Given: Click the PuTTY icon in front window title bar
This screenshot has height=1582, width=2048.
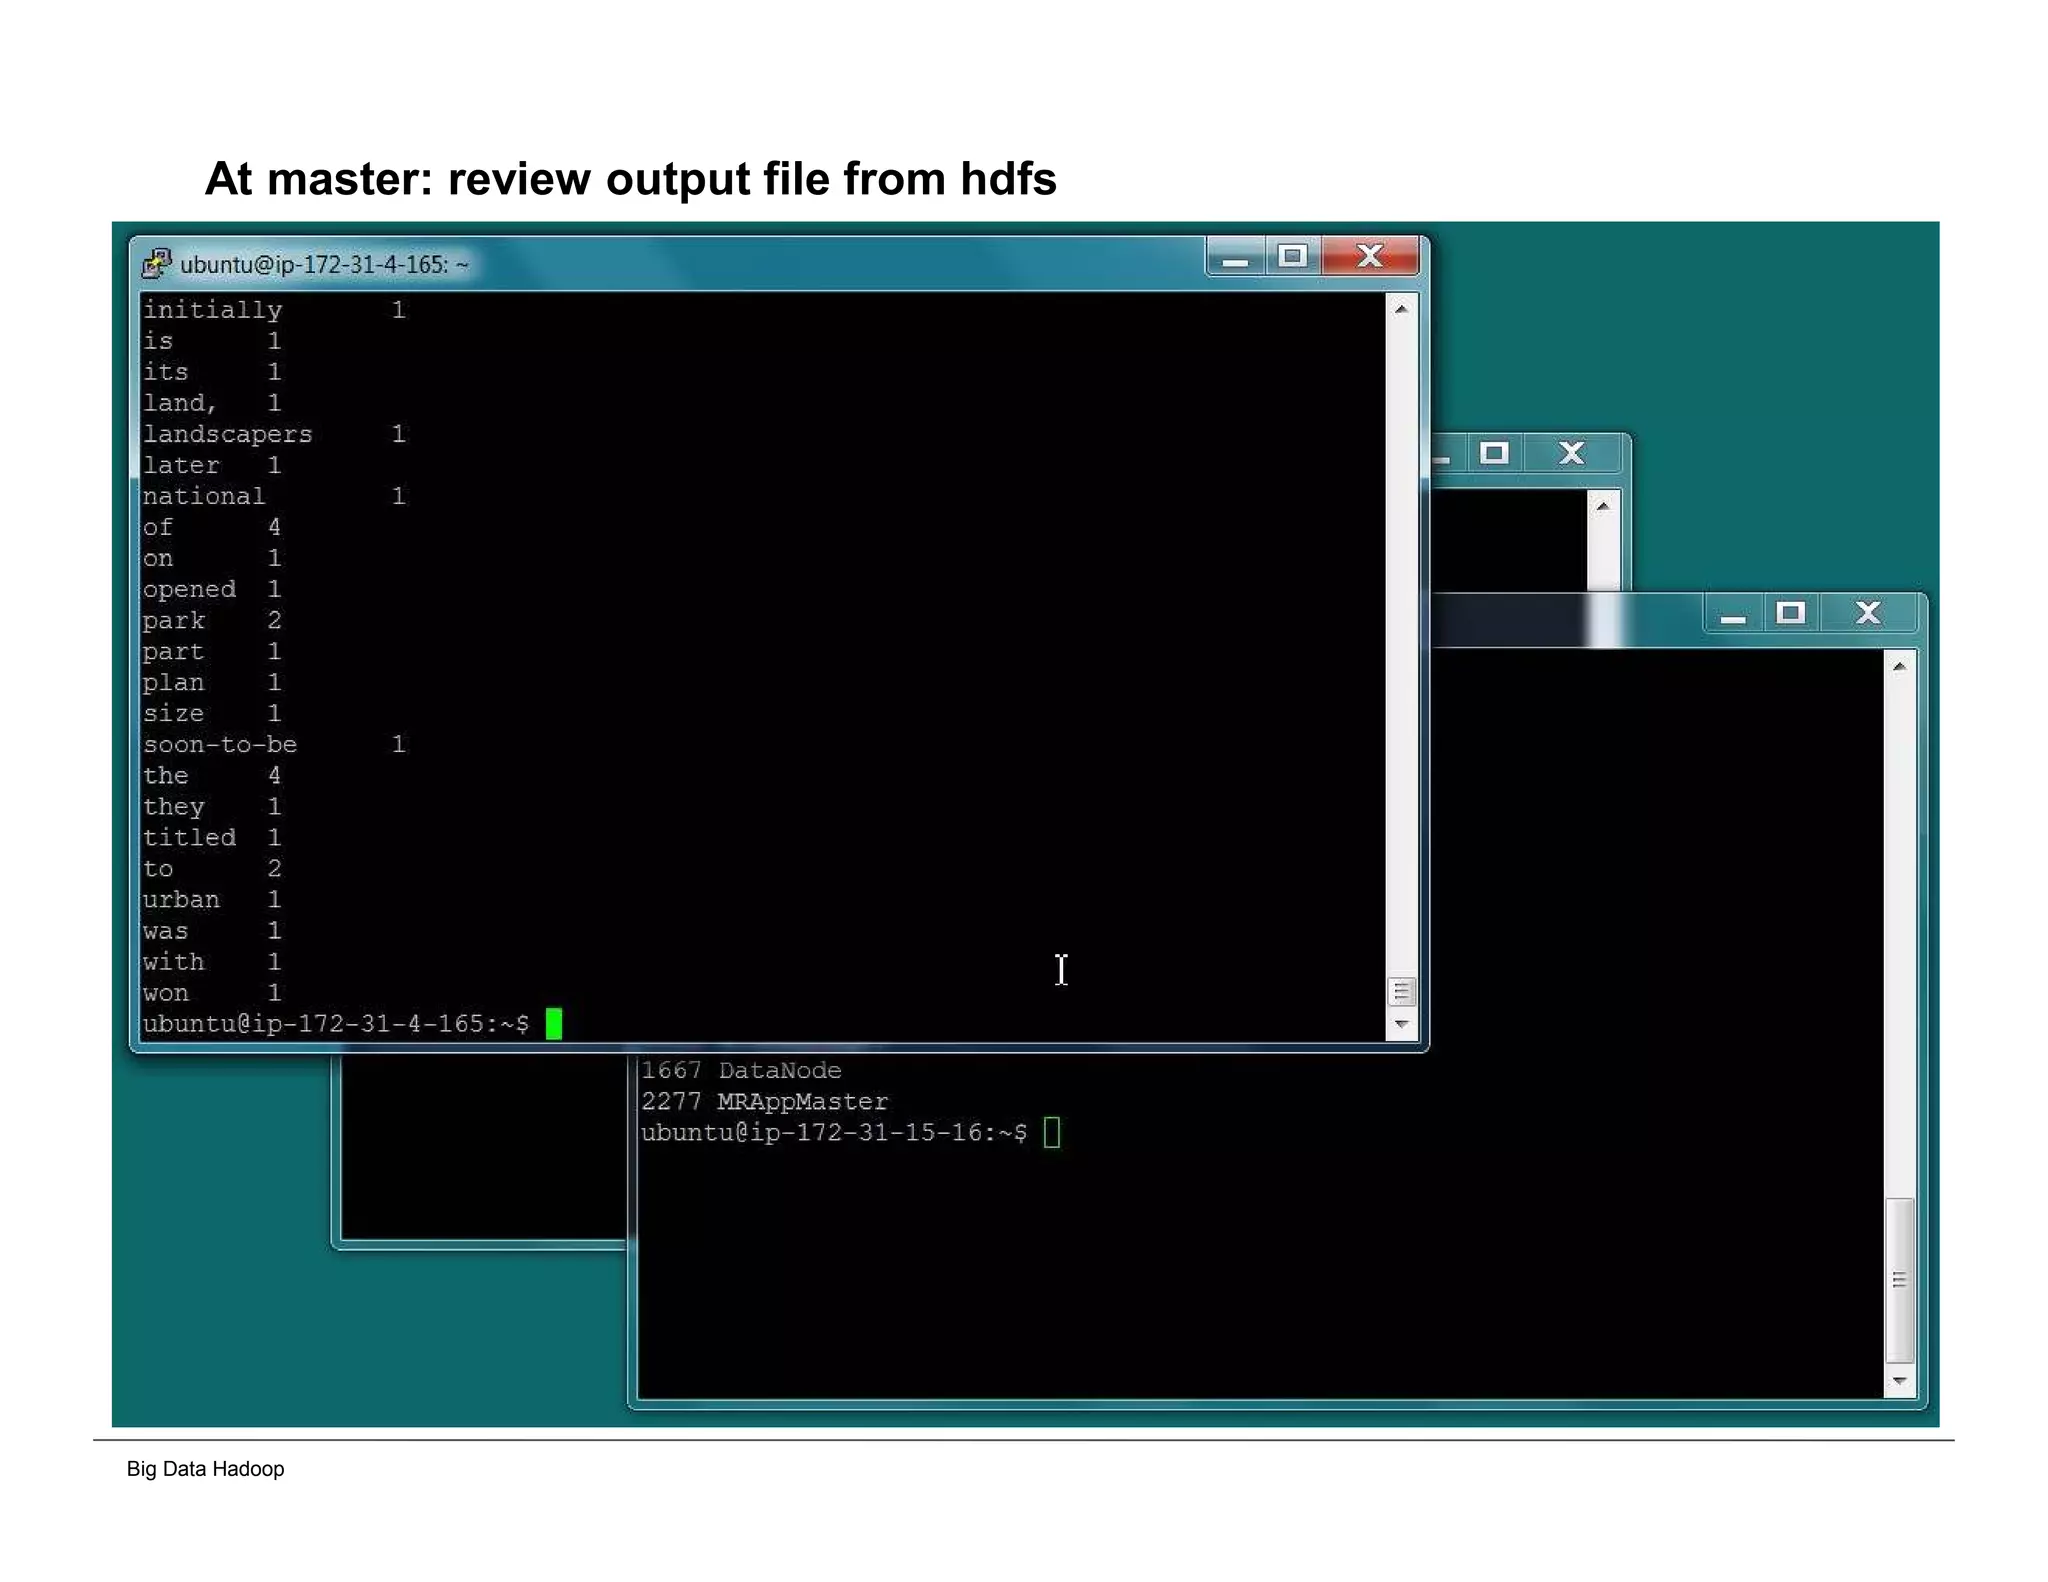Looking at the screenshot, I should pyautogui.click(x=157, y=264).
